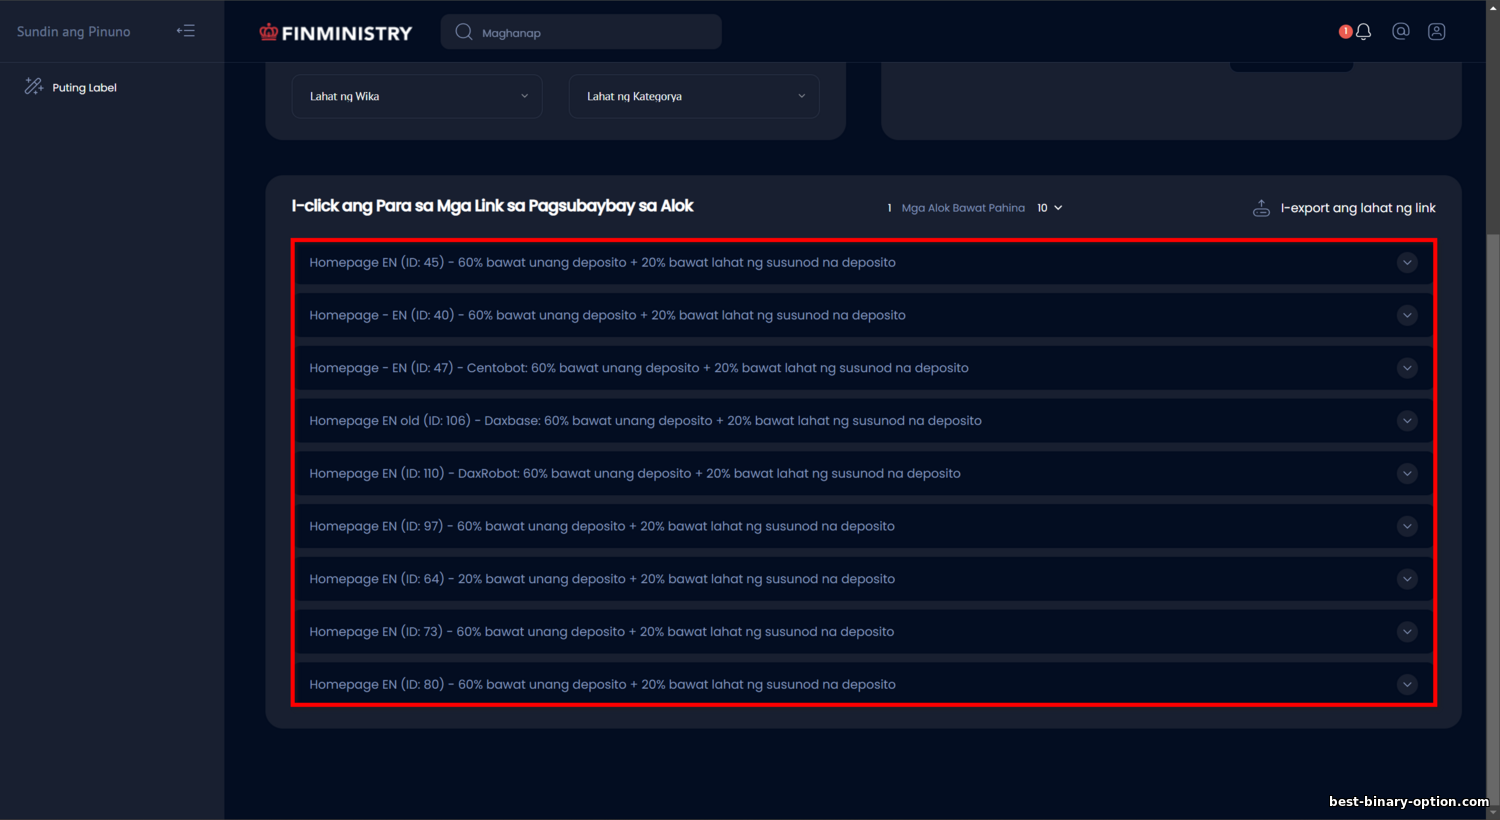Expand the Homepage EN (ID: 45) row chevron

pyautogui.click(x=1407, y=263)
